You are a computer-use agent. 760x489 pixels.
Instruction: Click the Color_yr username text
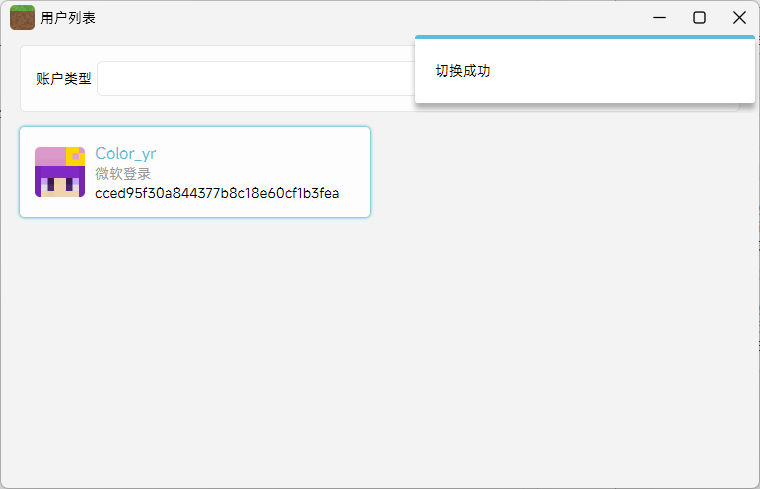[125, 154]
